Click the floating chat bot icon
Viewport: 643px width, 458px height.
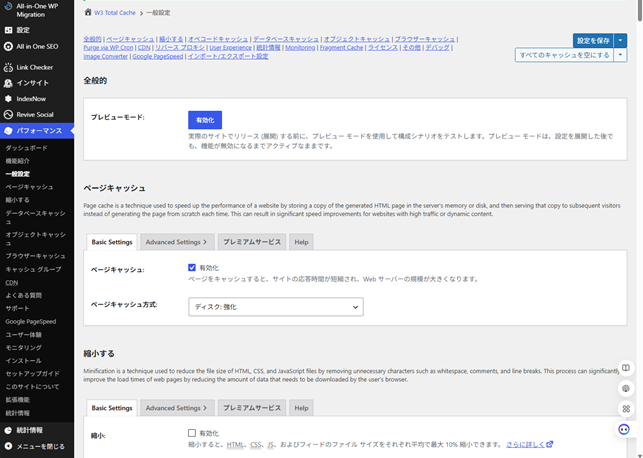click(624, 429)
